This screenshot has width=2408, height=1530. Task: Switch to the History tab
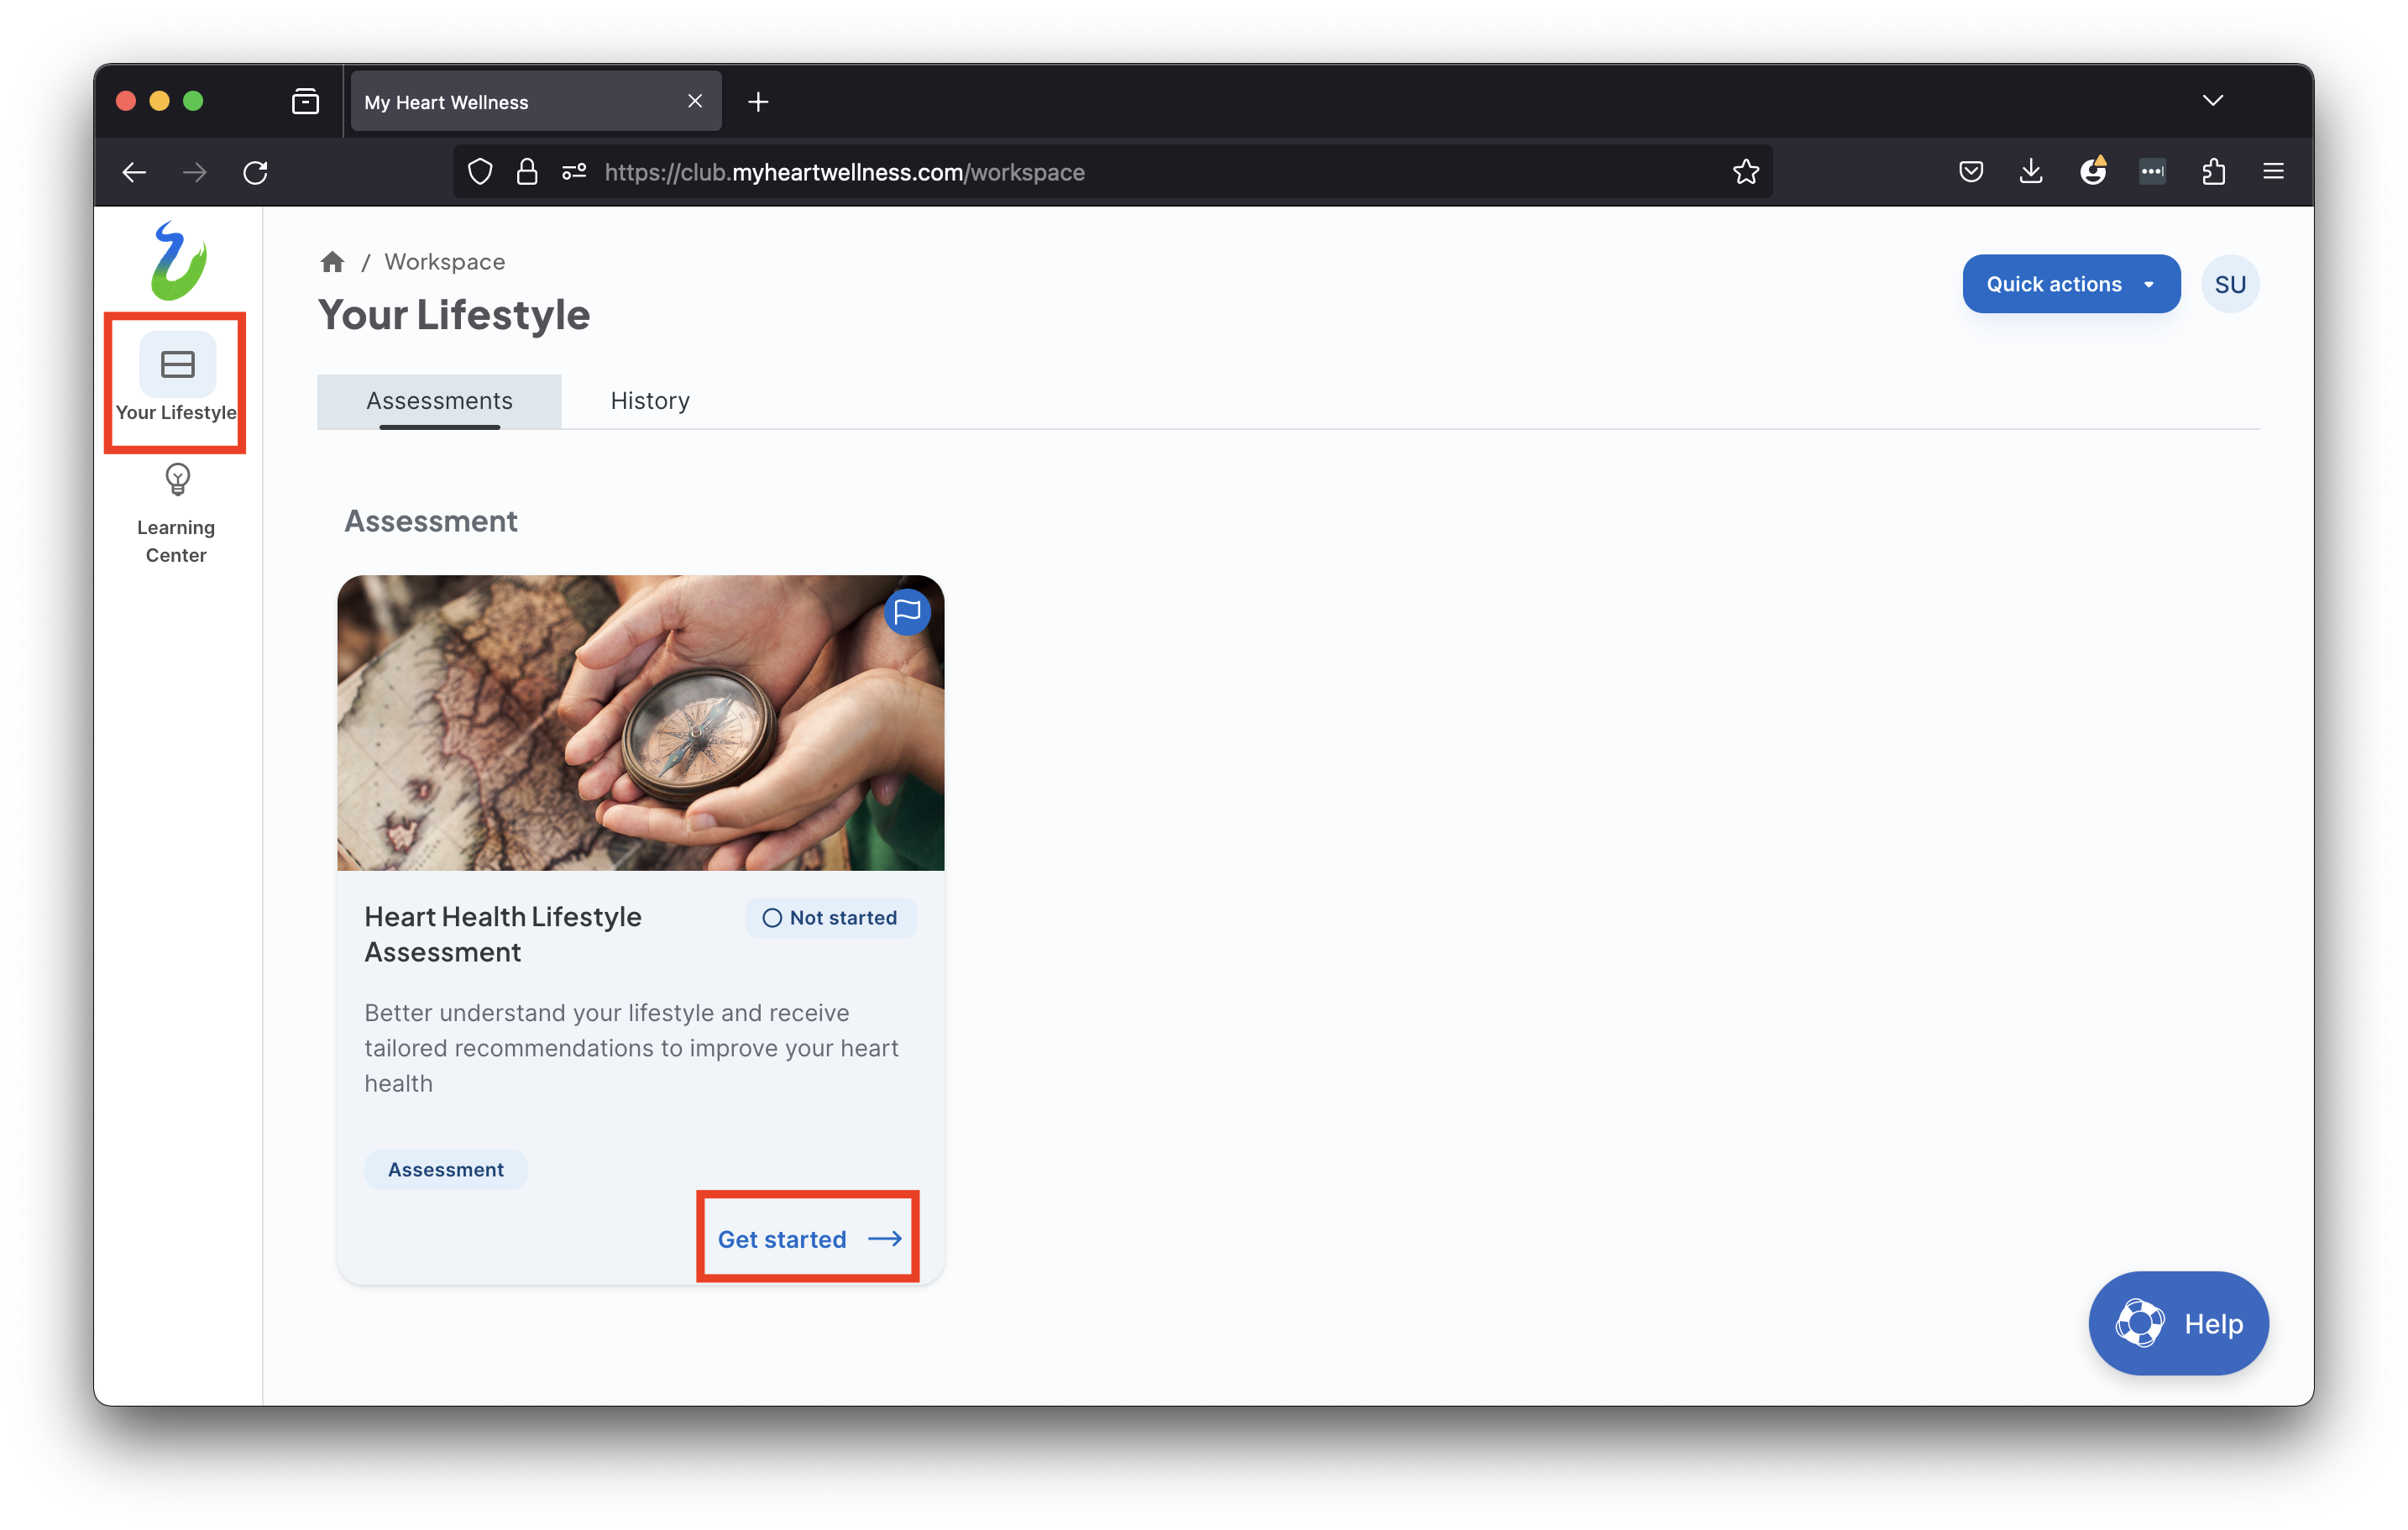(x=650, y=401)
